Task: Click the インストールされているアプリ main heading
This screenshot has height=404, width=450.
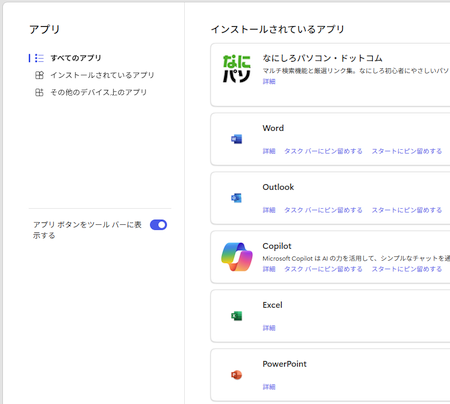Action: (277, 29)
